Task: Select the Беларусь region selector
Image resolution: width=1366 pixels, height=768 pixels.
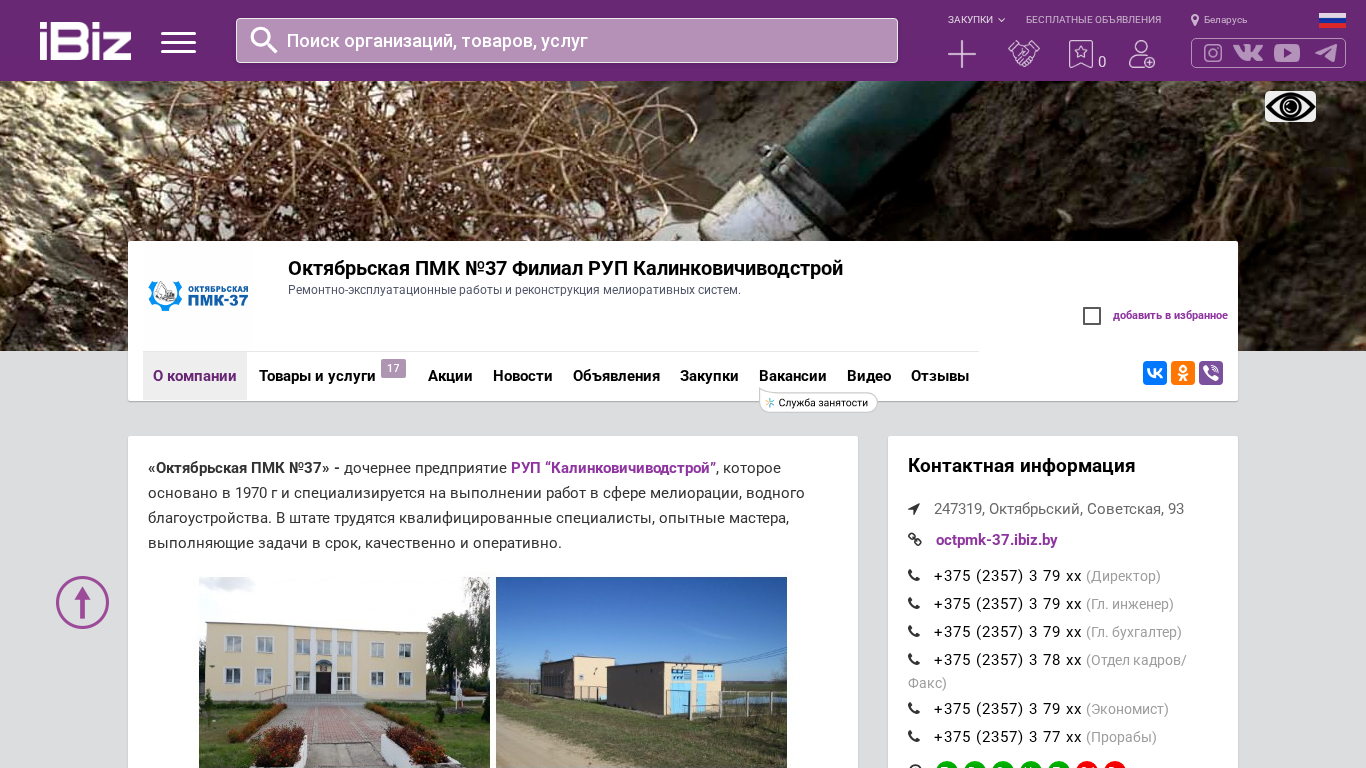Action: point(1219,20)
